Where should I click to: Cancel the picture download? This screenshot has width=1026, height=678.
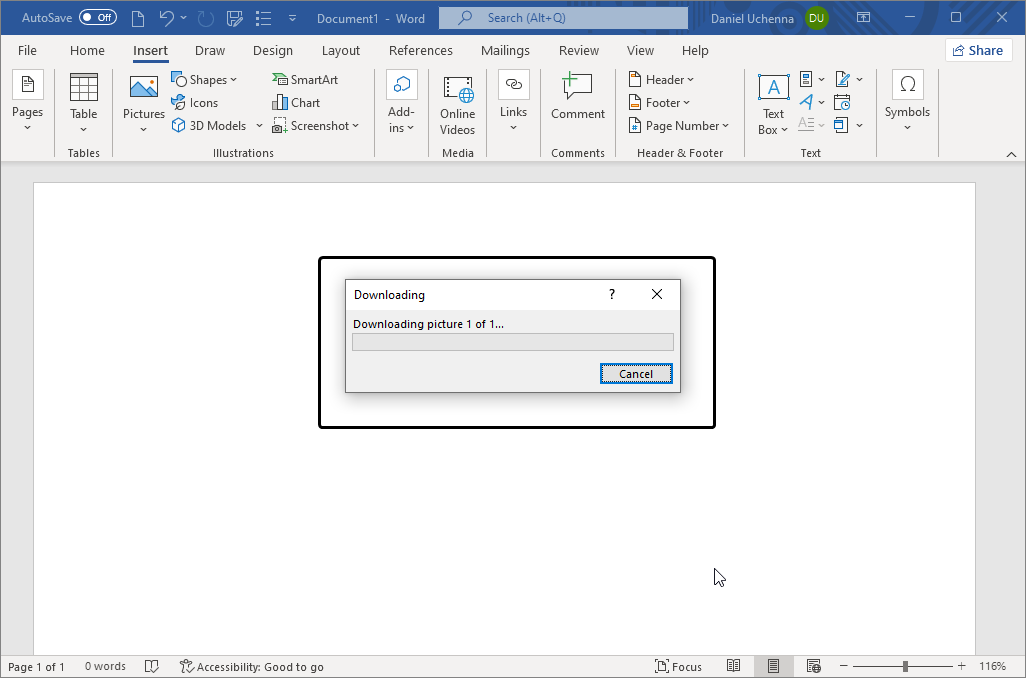[636, 374]
